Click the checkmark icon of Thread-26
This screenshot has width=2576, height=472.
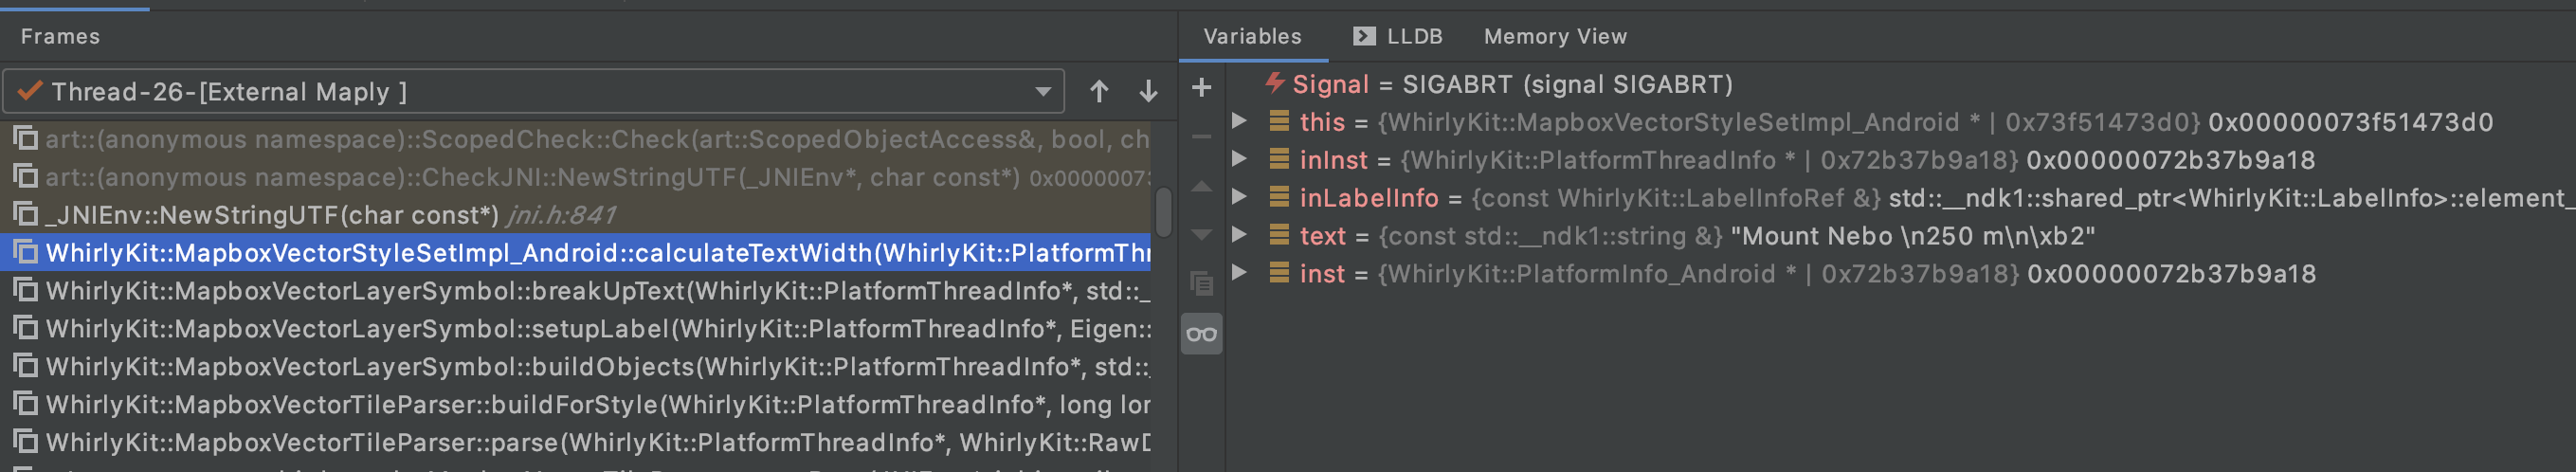coord(30,91)
